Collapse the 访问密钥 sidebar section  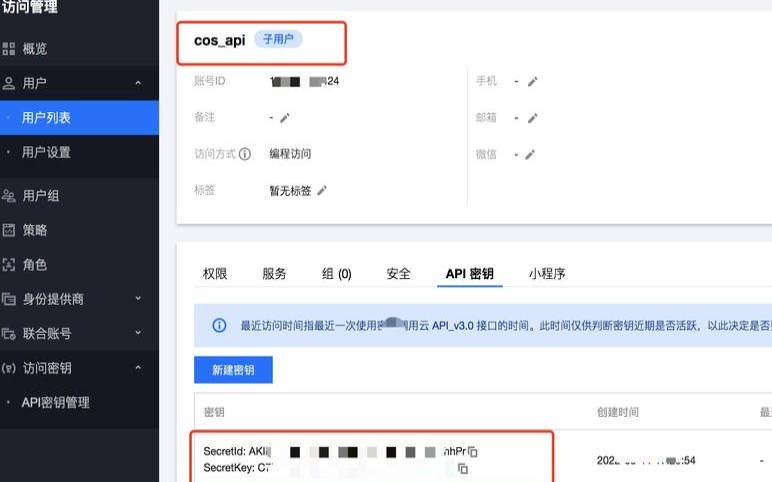tap(138, 367)
